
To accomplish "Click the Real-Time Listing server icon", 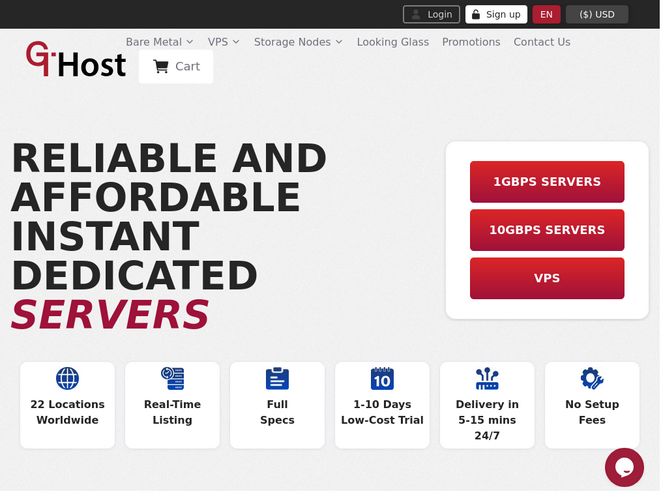I will [x=173, y=378].
